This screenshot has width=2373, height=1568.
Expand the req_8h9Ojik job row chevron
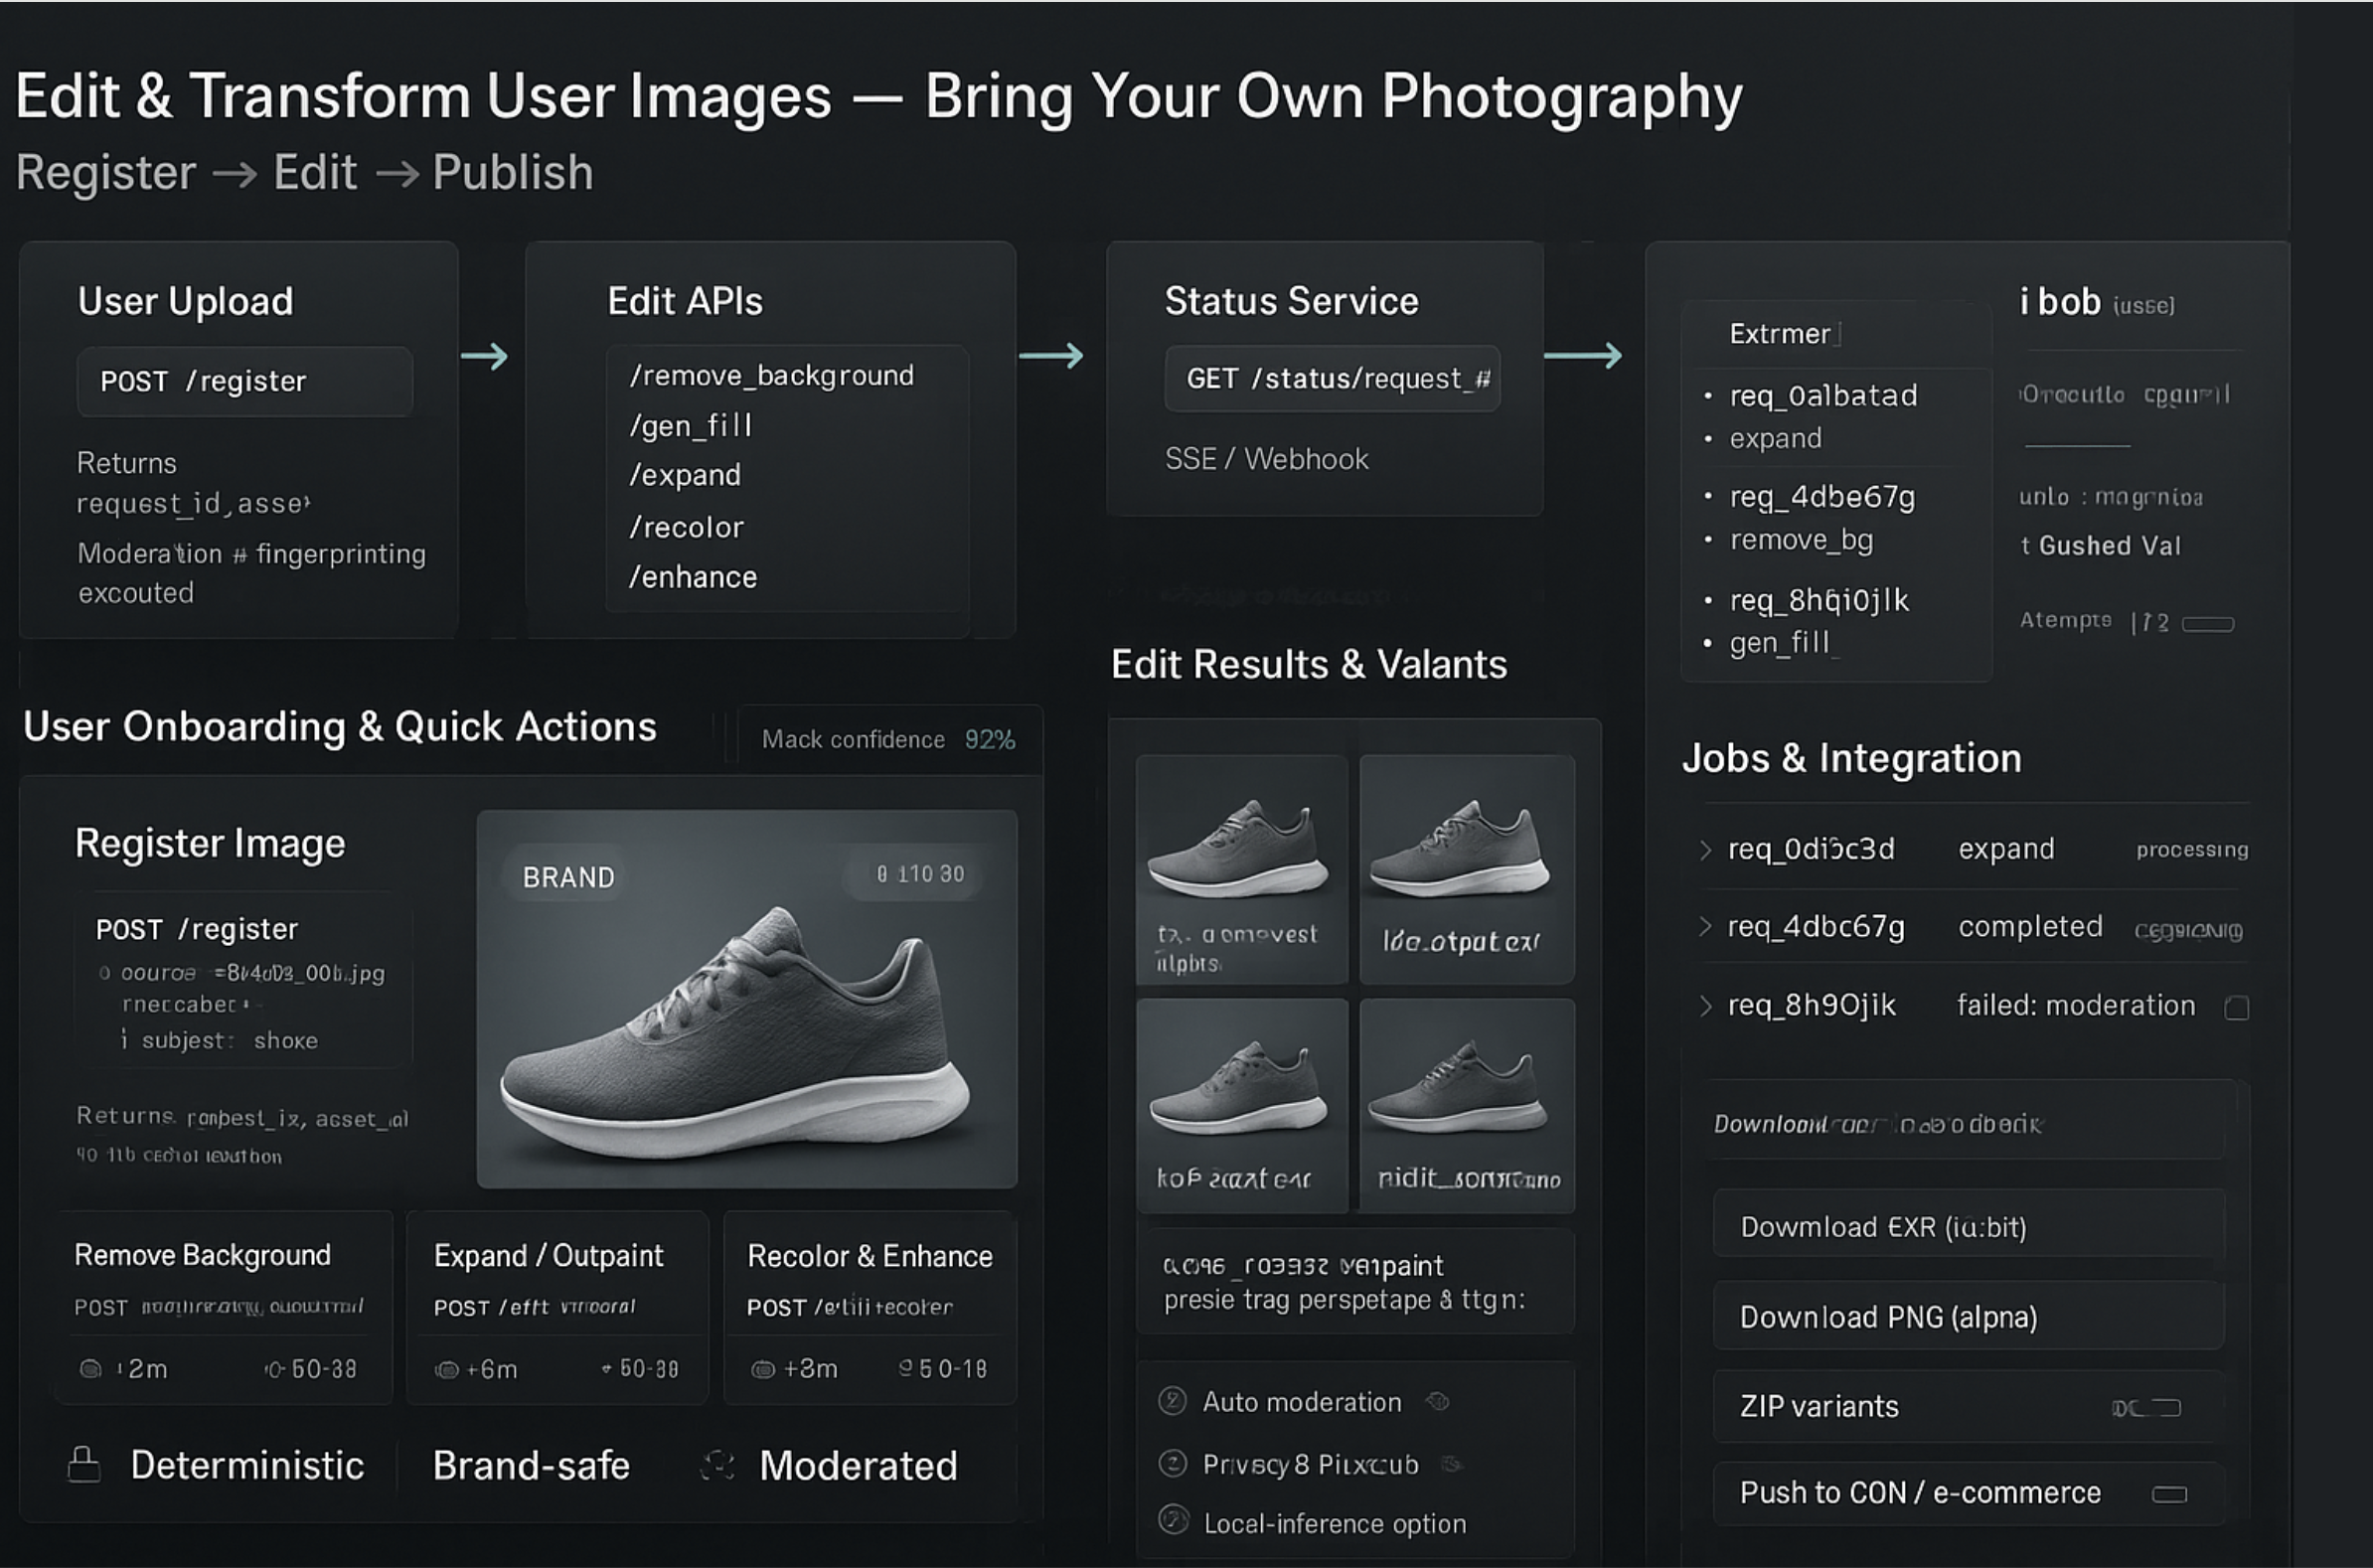[1705, 1005]
